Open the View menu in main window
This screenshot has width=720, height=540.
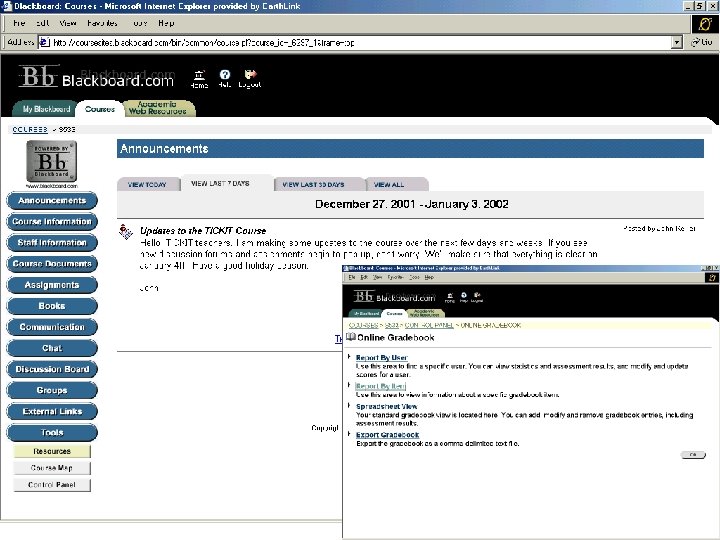click(x=68, y=23)
